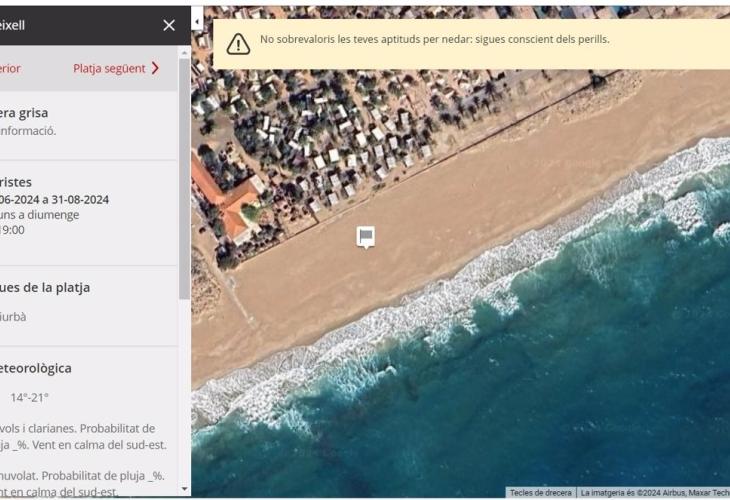Go to Platja següent

[109, 69]
